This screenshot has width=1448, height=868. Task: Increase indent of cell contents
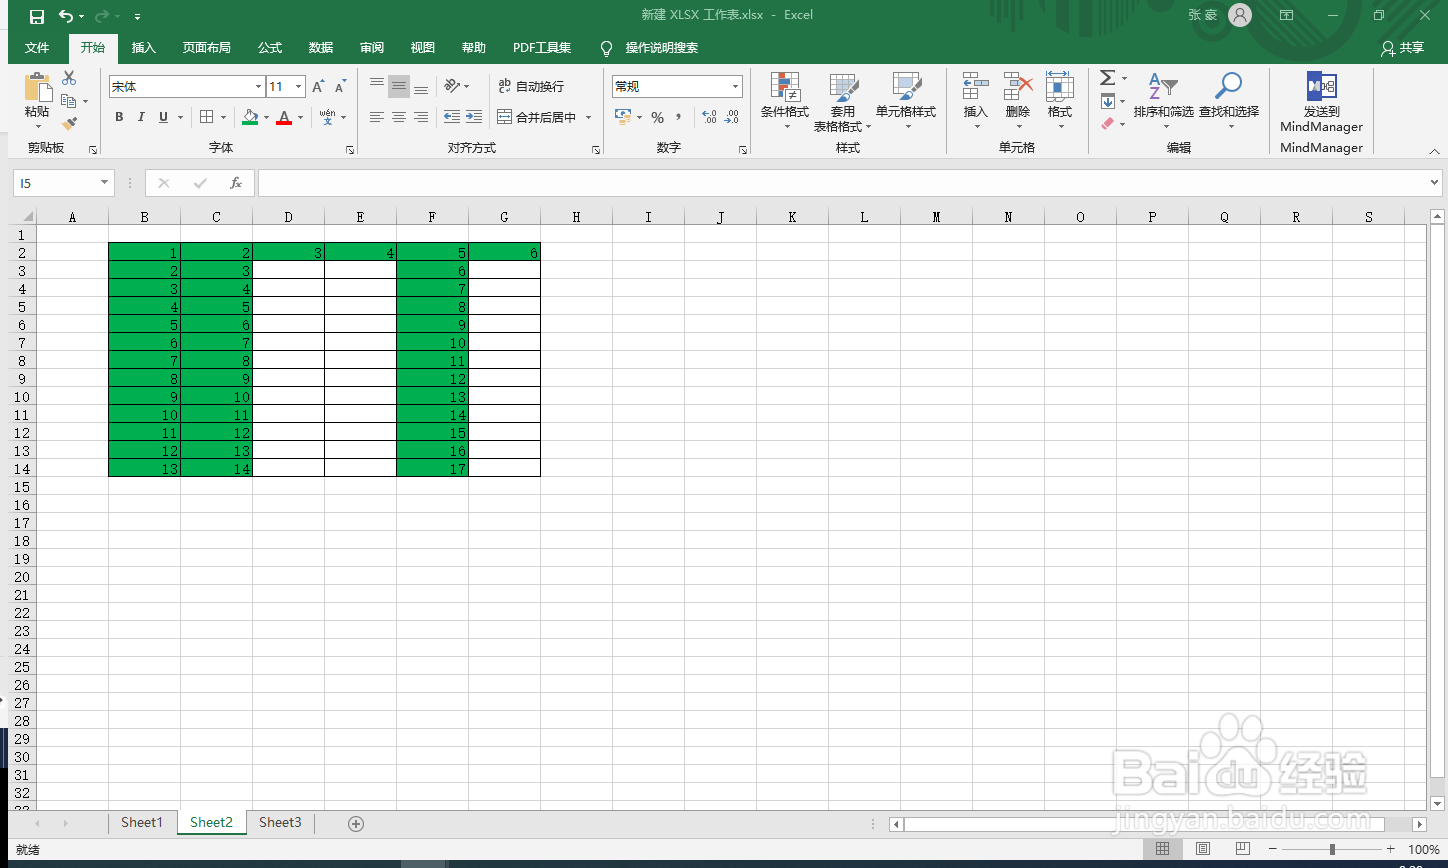pyautogui.click(x=474, y=117)
